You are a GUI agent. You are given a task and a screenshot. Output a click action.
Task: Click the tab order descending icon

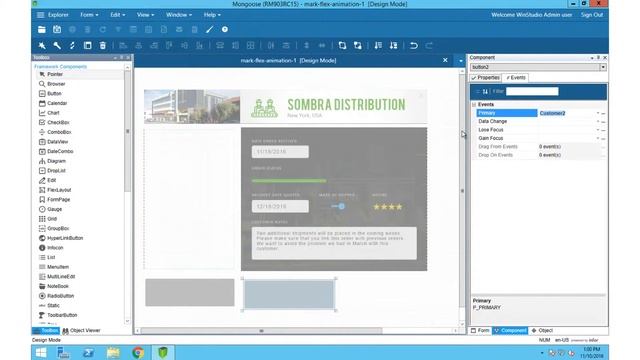pyautogui.click(x=393, y=45)
